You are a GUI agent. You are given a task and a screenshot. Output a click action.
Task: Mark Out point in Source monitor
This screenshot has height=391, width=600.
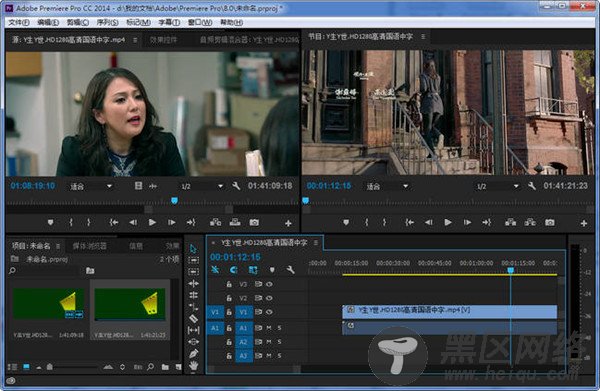click(x=88, y=222)
